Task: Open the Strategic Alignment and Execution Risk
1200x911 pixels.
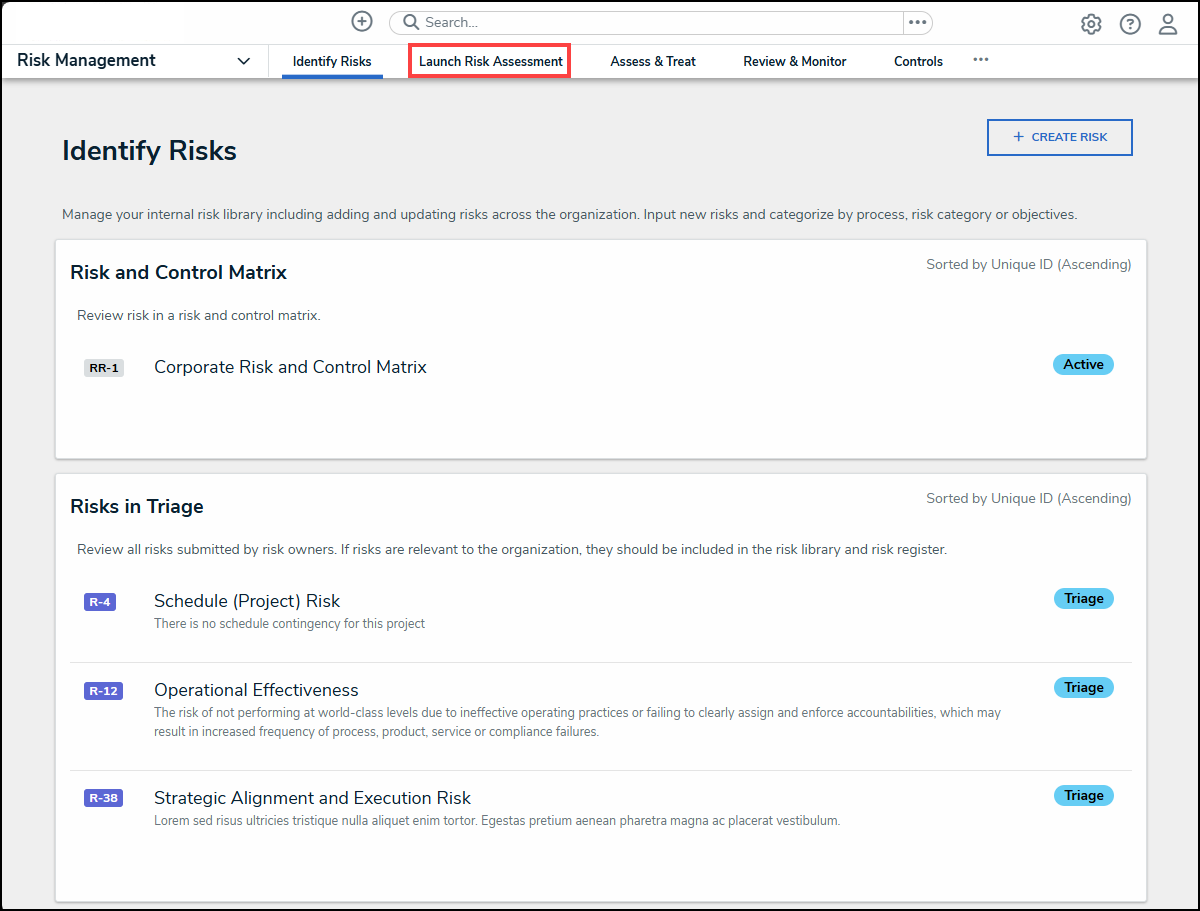Action: pos(312,797)
